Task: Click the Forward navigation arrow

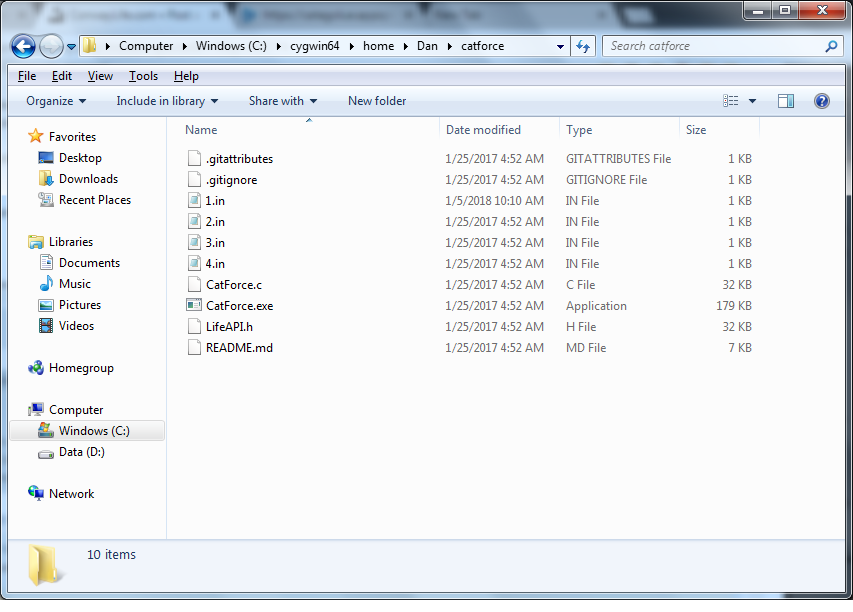Action: click(52, 47)
